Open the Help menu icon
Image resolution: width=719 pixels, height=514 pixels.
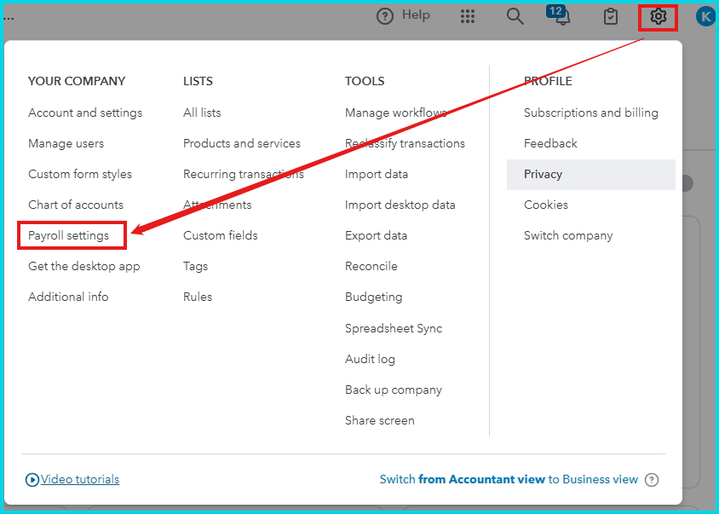click(x=385, y=17)
